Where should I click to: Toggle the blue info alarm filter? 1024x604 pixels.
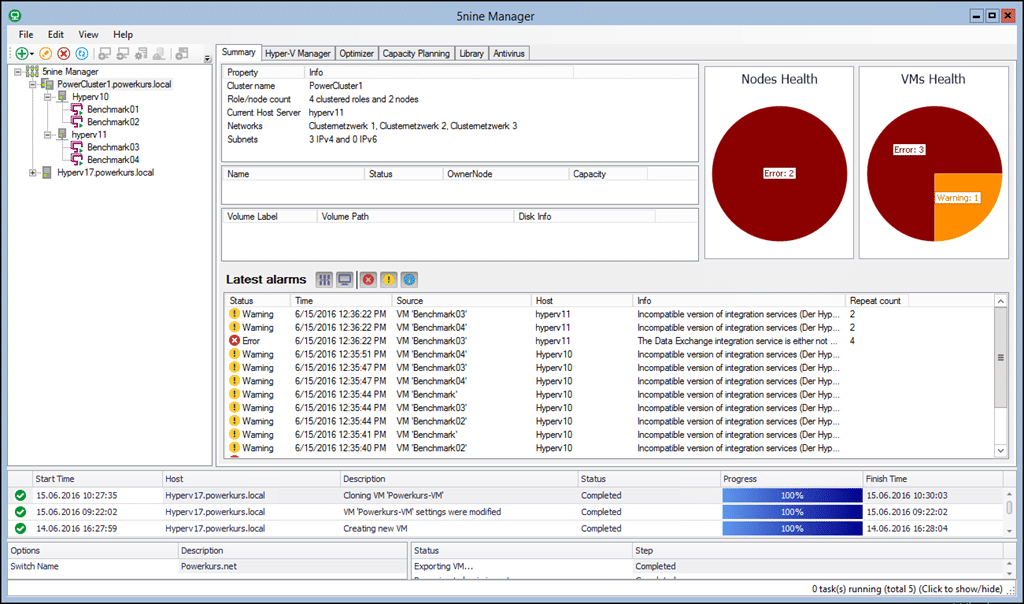tap(409, 279)
